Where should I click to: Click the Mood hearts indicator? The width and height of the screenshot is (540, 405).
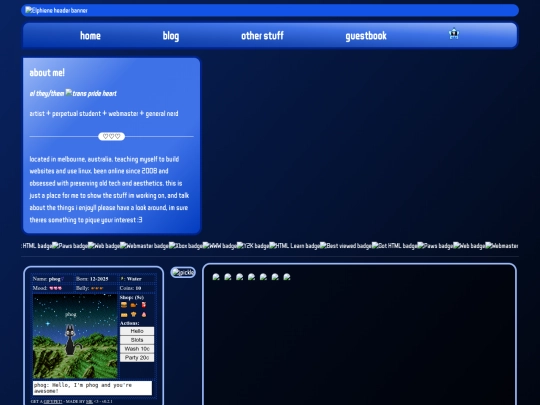tap(47, 288)
